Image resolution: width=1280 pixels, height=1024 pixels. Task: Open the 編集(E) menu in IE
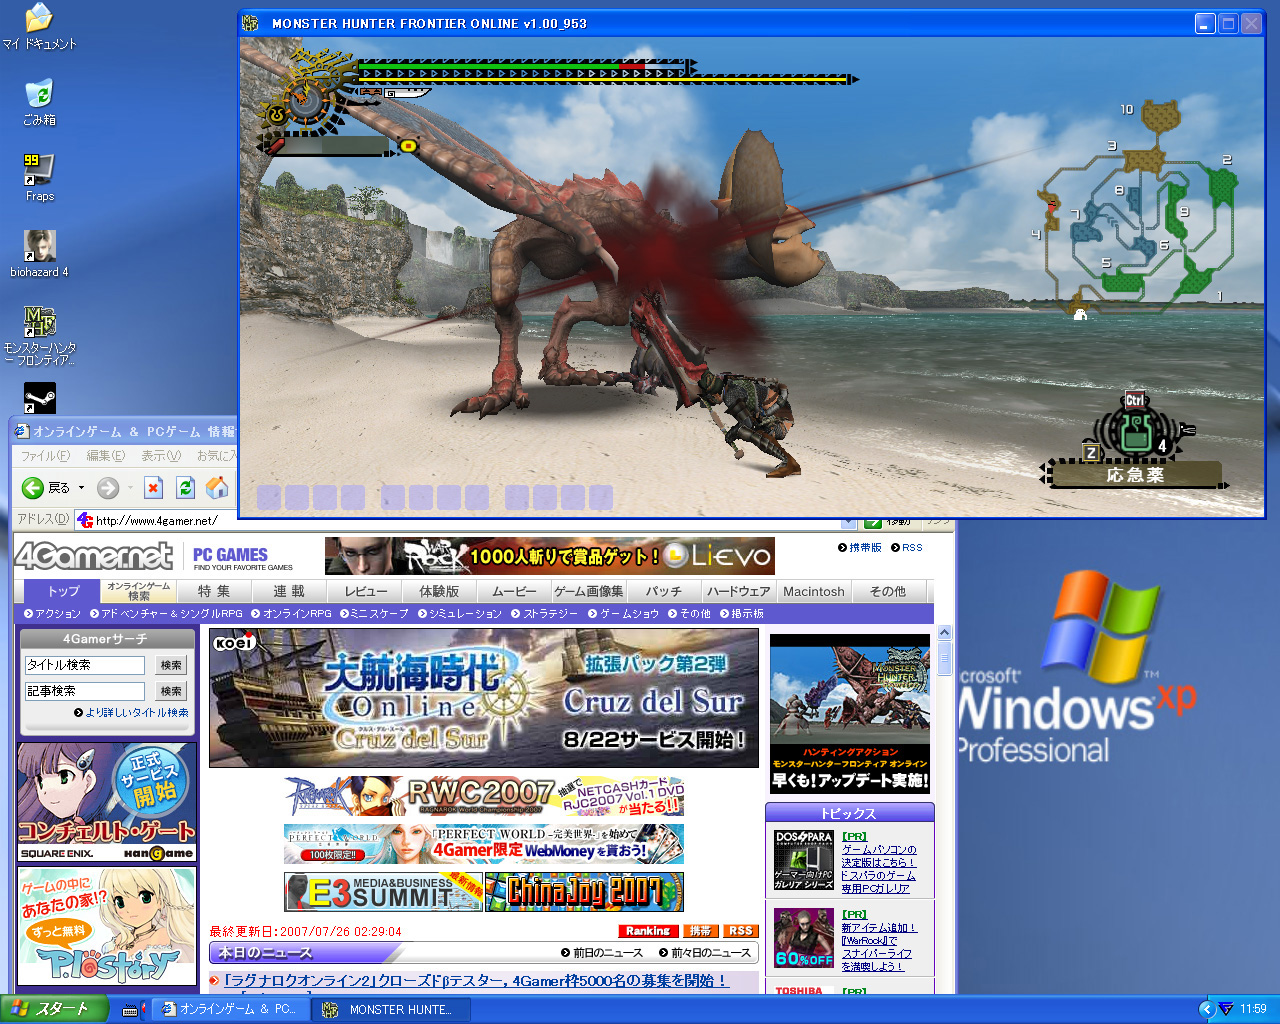pos(105,456)
